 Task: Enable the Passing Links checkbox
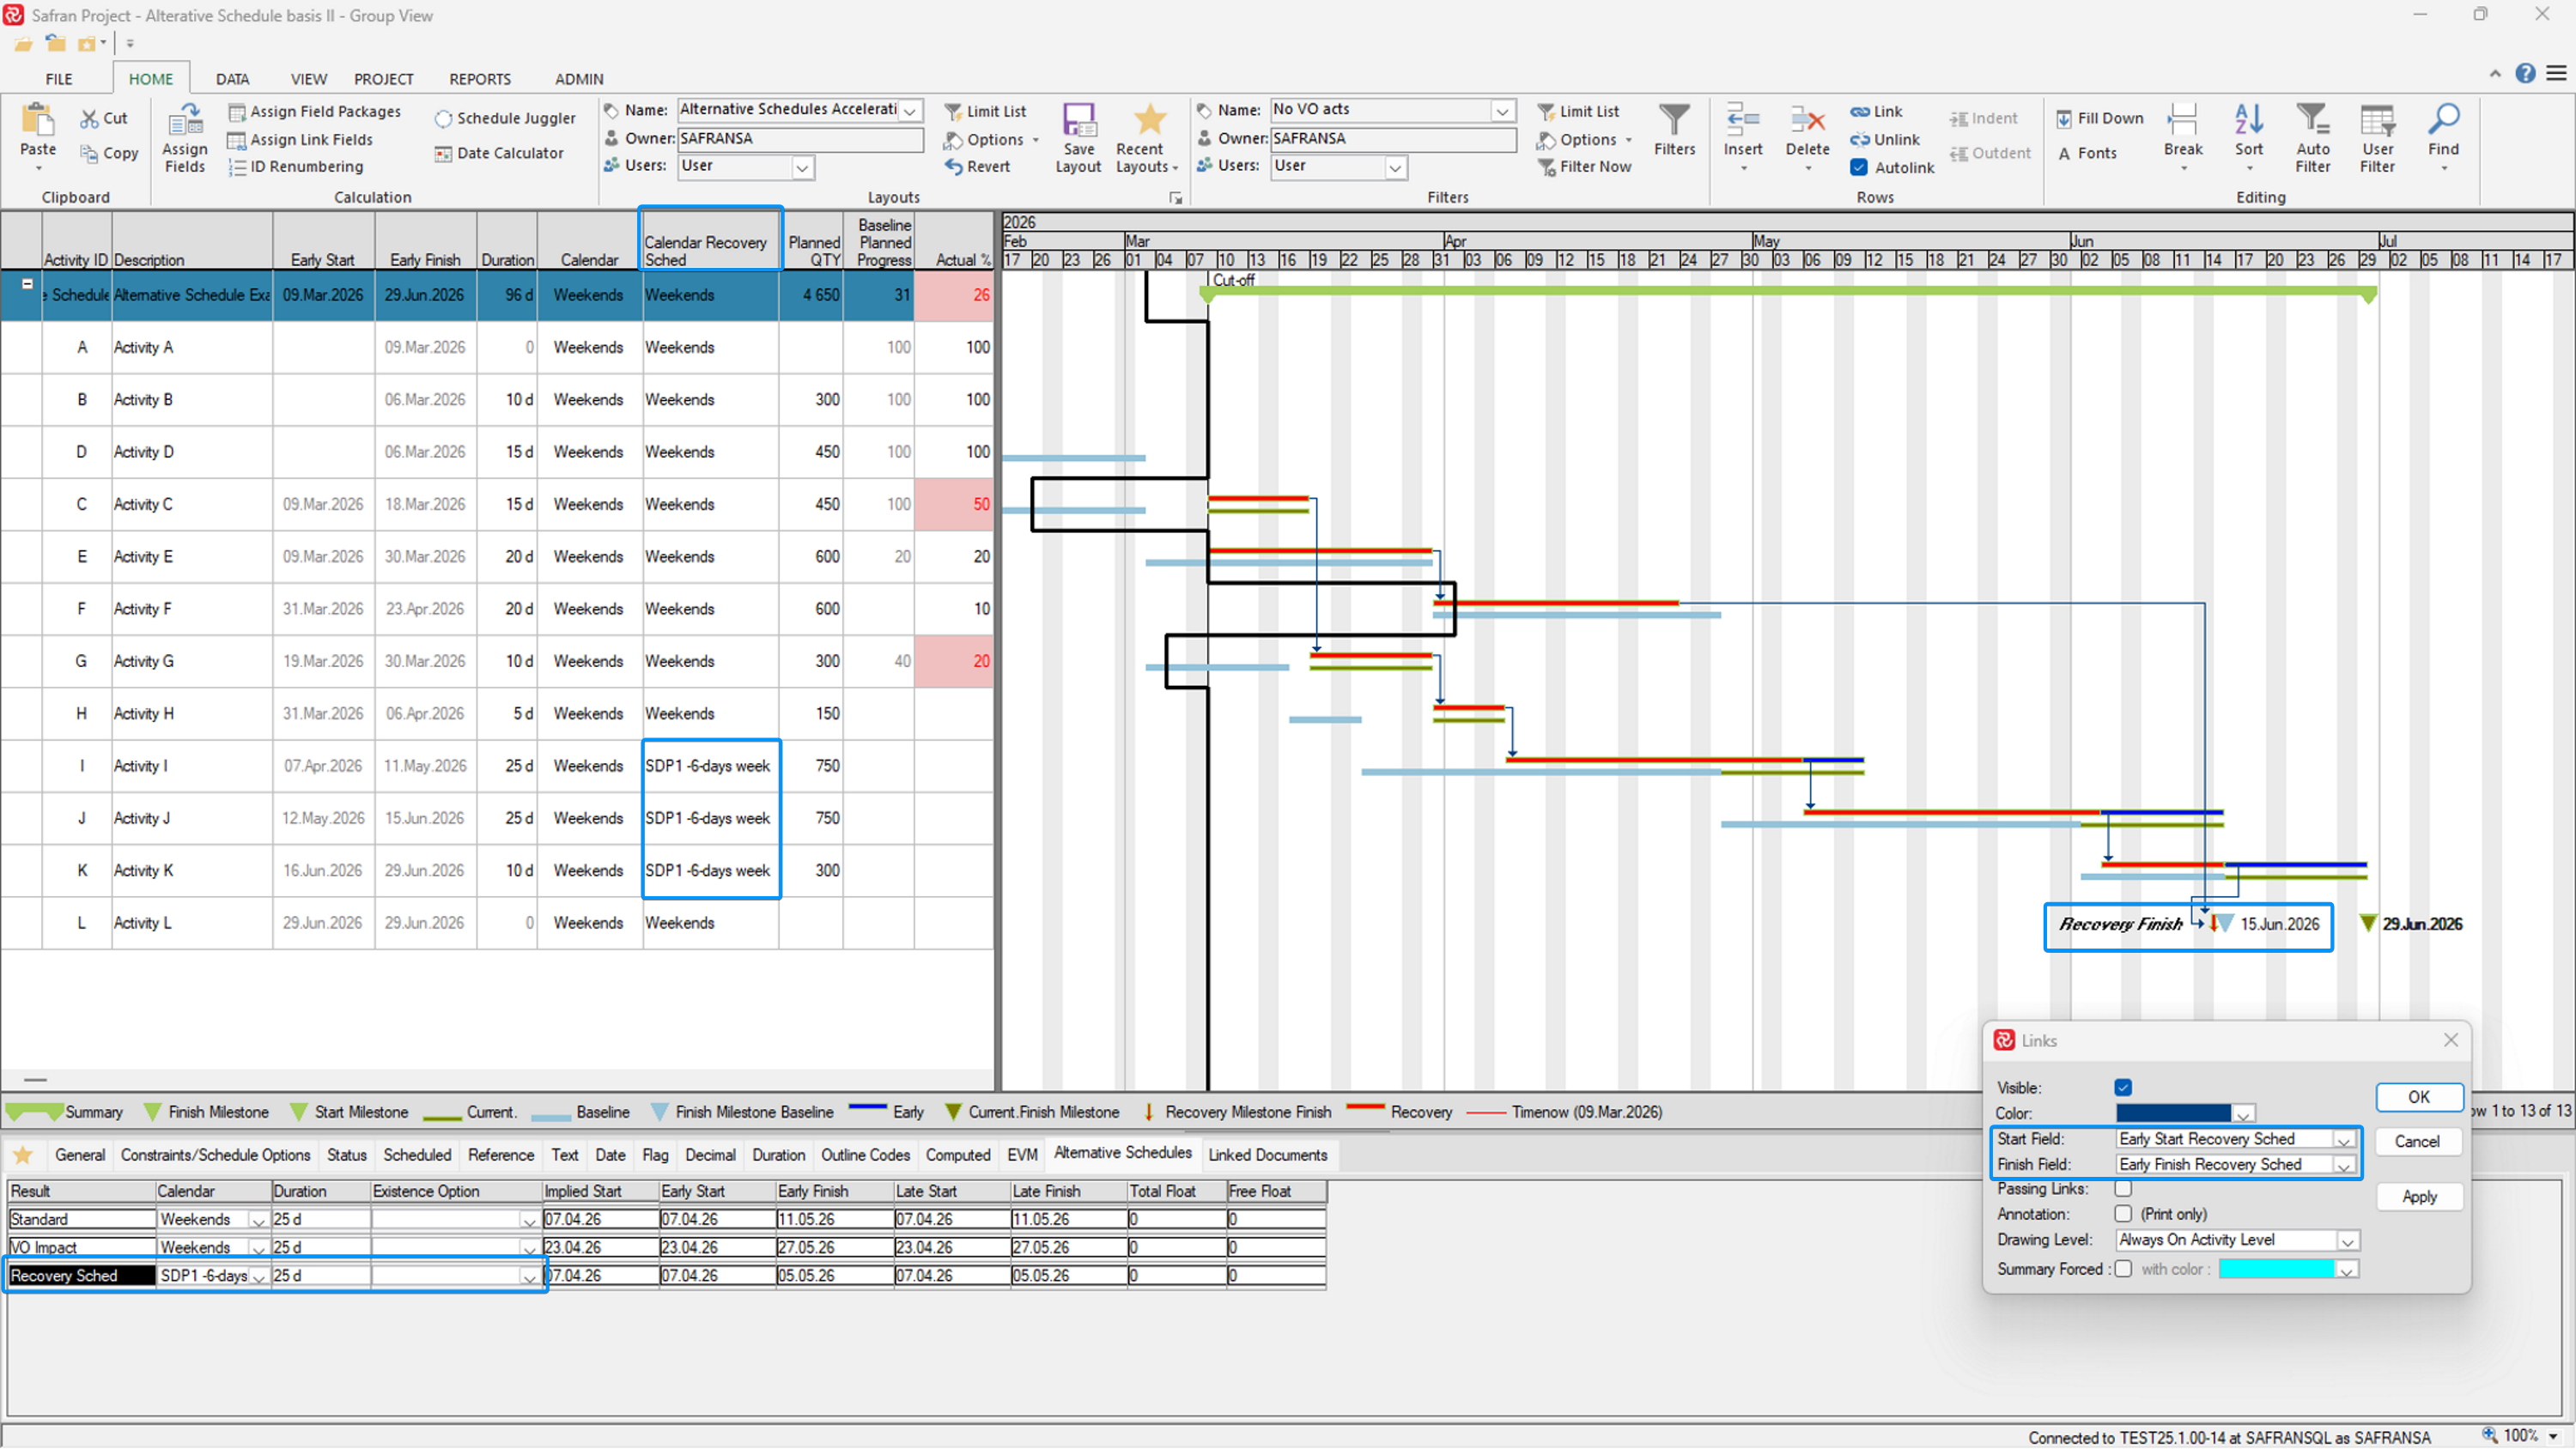pos(2123,1189)
